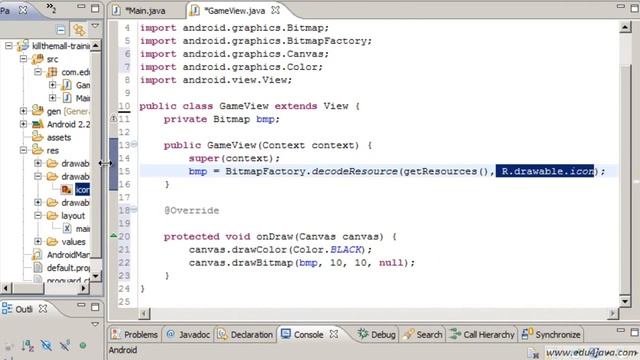Select the icon image file in tree

(x=82, y=190)
